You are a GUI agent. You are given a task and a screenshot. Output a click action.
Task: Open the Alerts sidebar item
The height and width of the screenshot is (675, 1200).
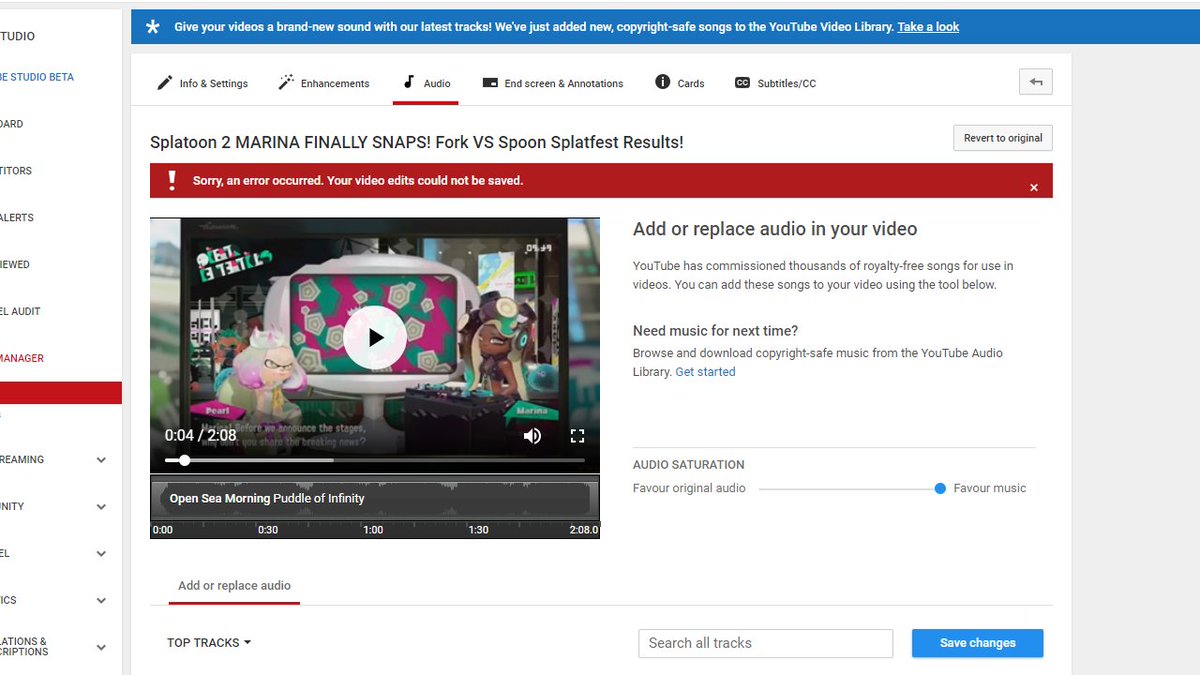(17, 218)
